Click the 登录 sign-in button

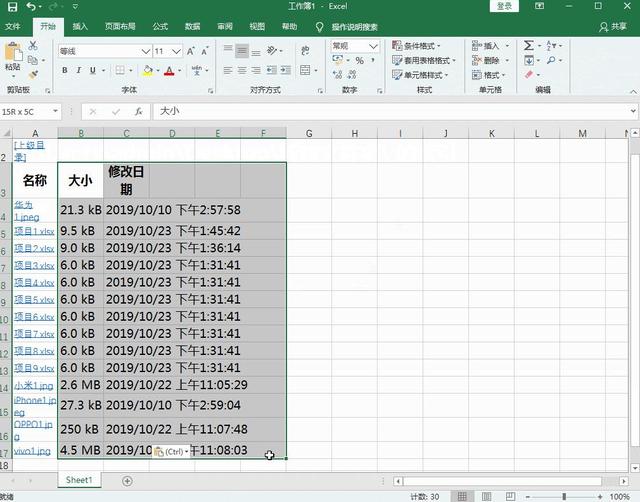pyautogui.click(x=505, y=6)
